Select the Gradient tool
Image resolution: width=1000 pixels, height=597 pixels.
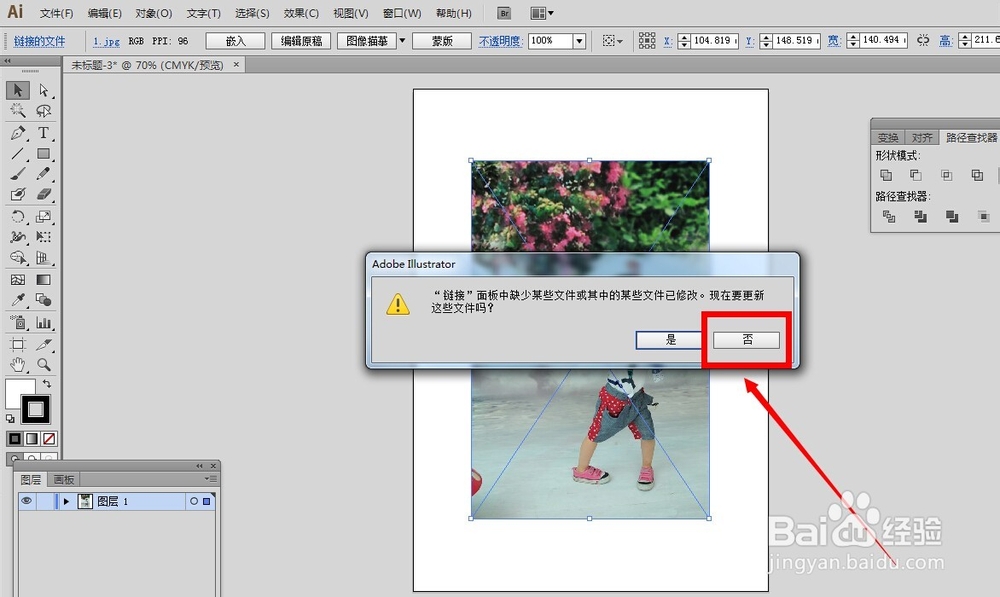(x=43, y=280)
